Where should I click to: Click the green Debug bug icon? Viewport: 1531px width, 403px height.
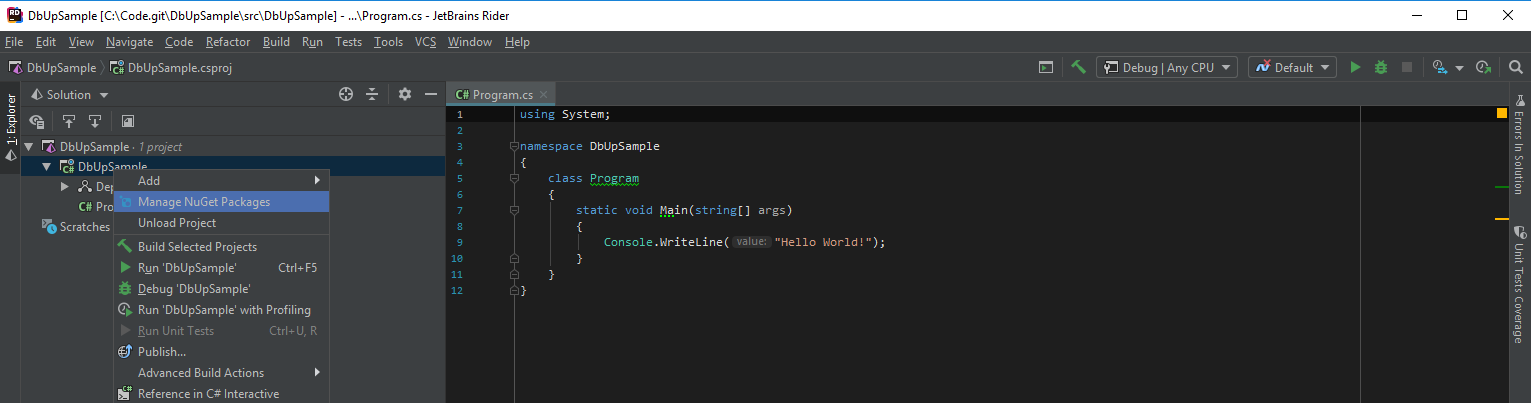coord(1381,67)
